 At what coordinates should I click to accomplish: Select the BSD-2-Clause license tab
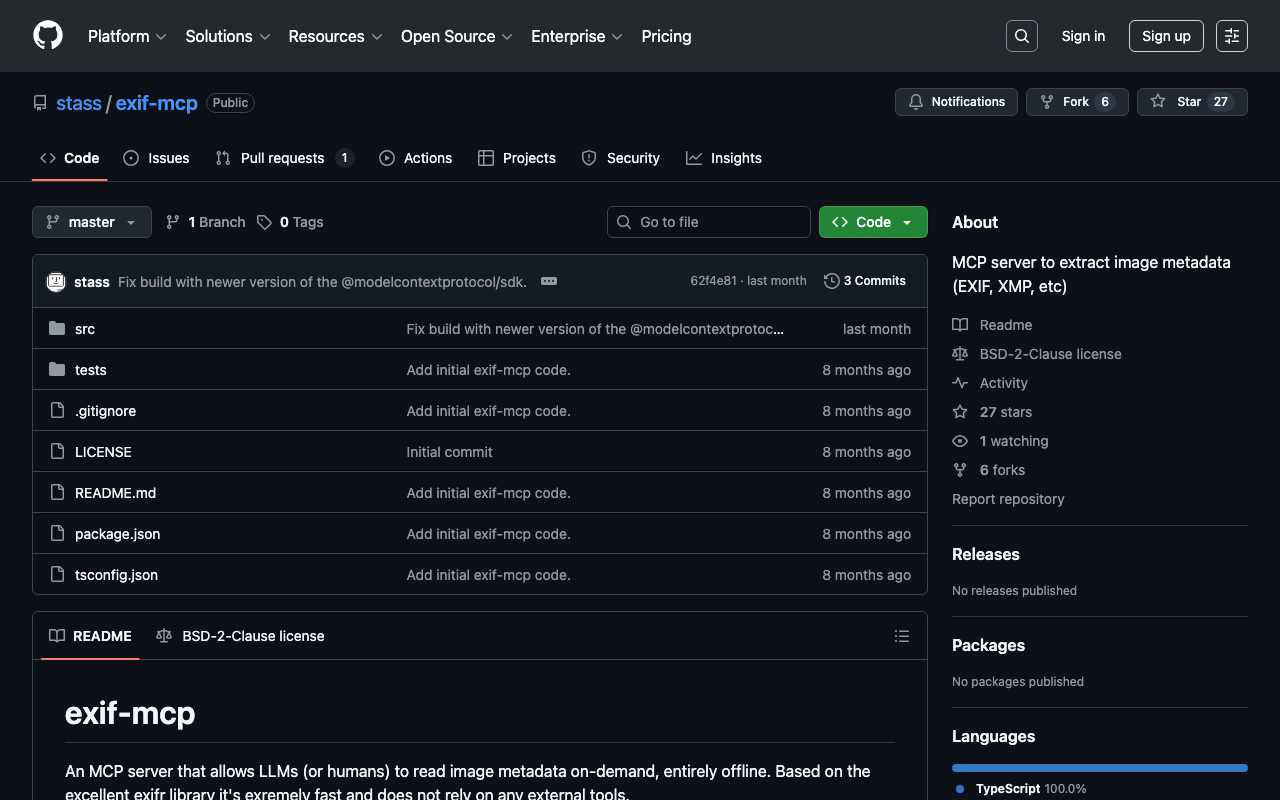tap(241, 636)
